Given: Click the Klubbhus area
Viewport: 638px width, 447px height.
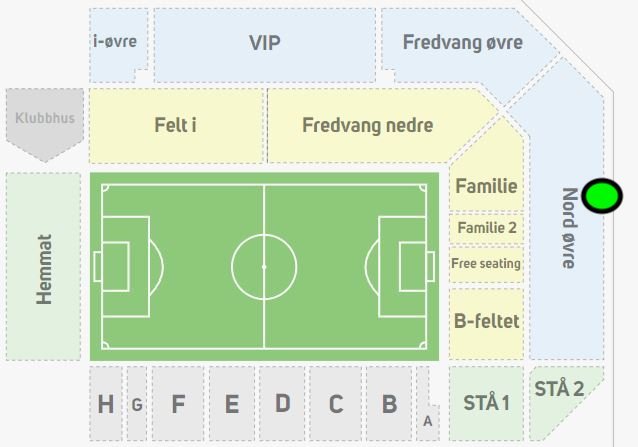Looking at the screenshot, I should 45,120.
